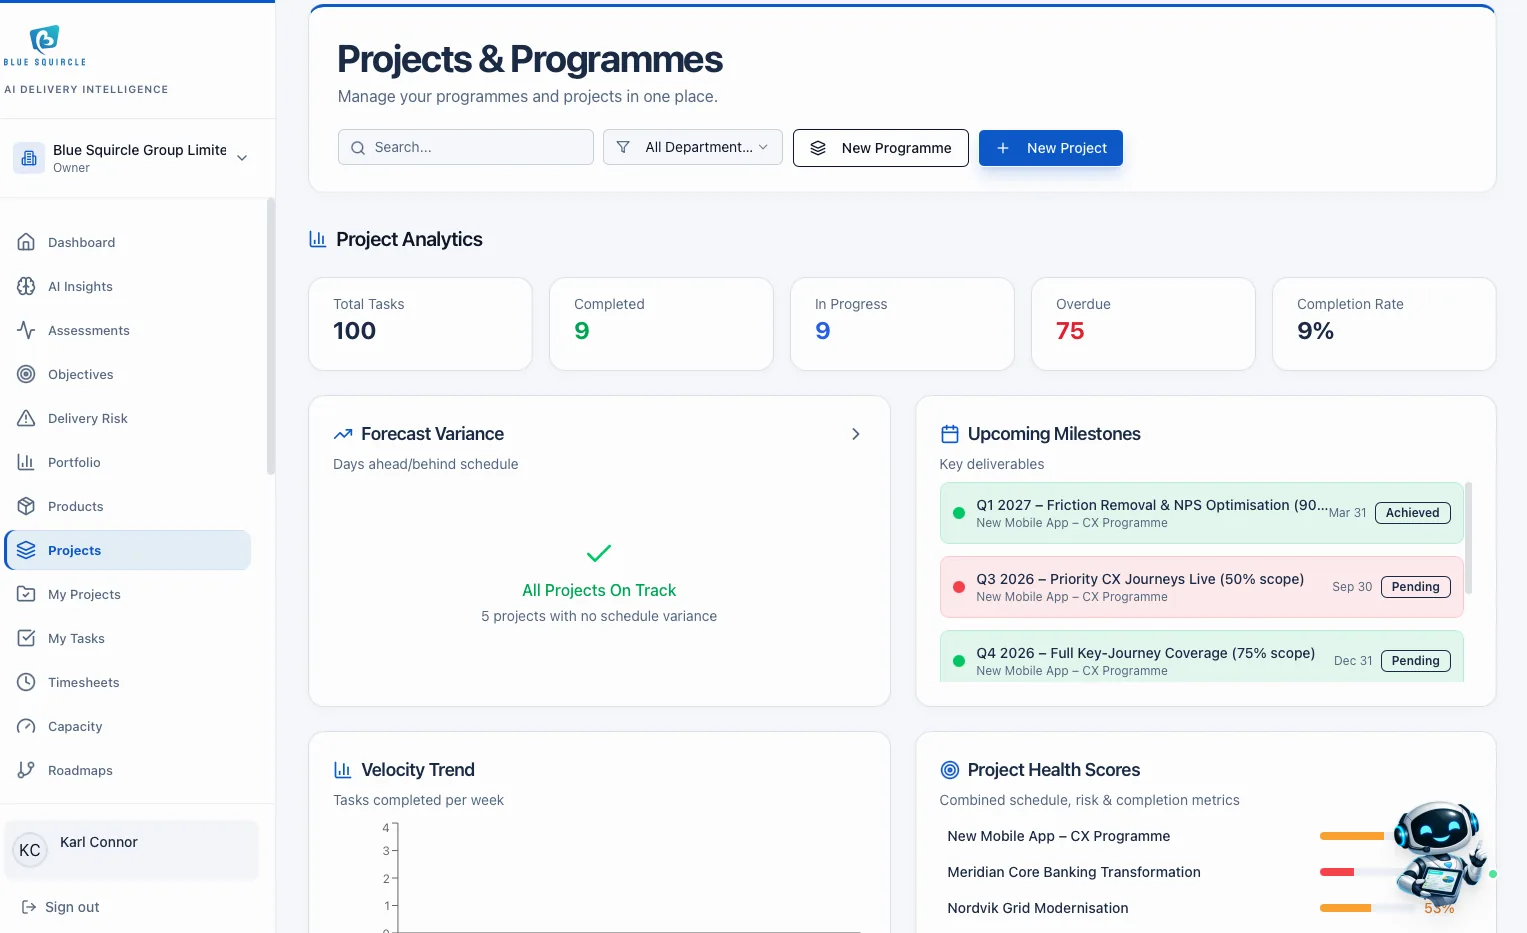Viewport: 1527px width, 933px height.
Task: Click the Timesheets clock icon
Action: click(x=26, y=682)
